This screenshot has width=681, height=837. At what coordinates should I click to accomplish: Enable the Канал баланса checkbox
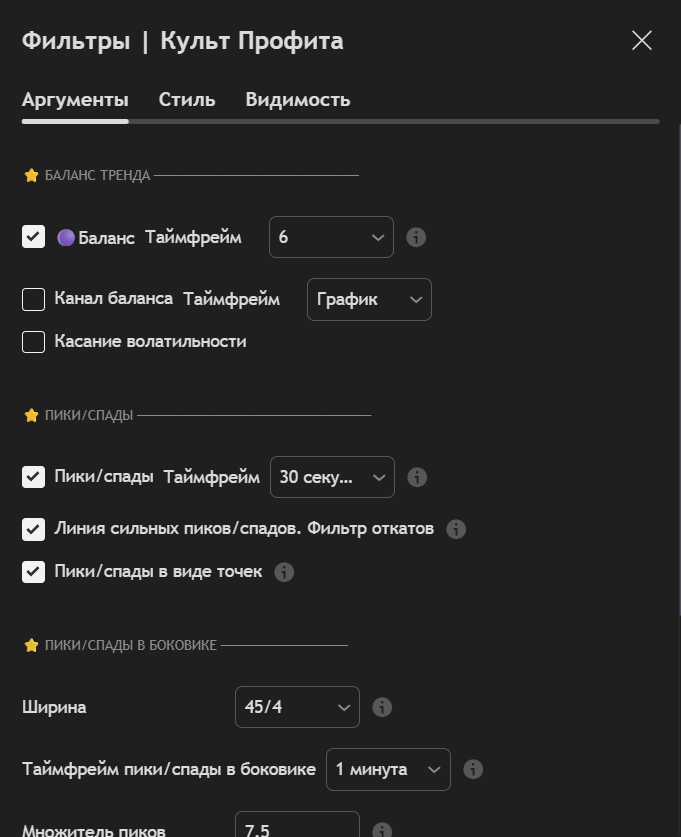[34, 299]
